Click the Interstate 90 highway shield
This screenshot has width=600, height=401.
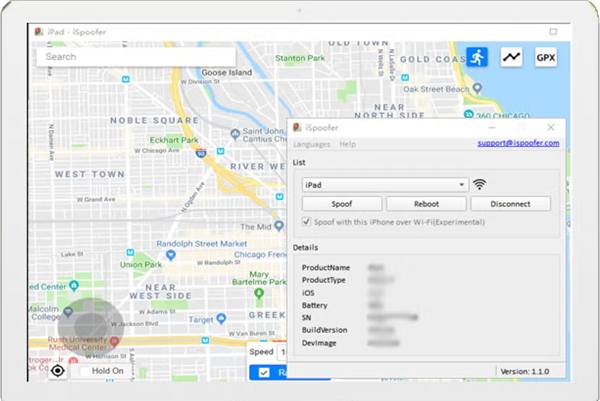201,154
